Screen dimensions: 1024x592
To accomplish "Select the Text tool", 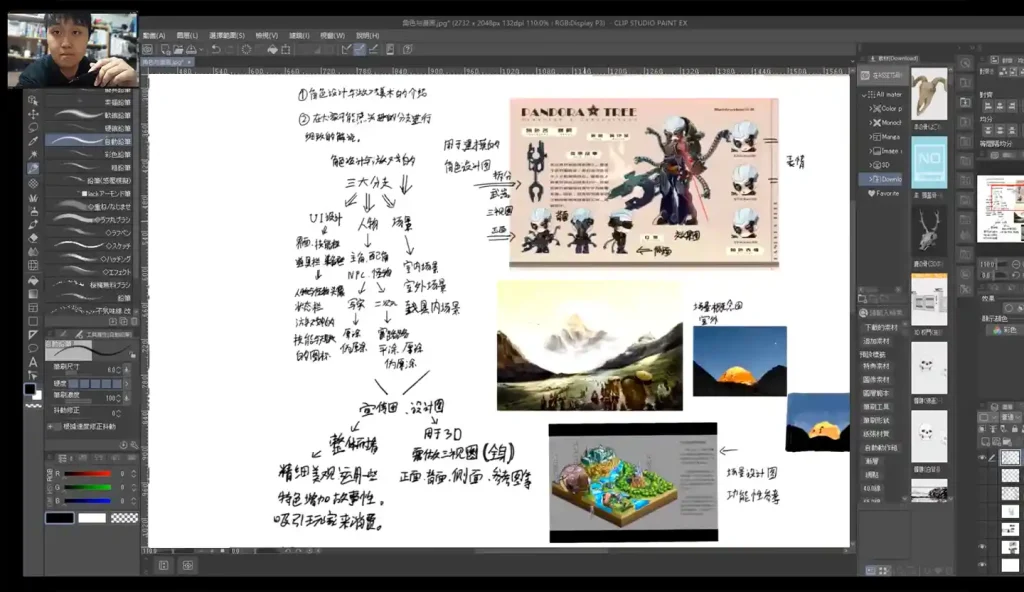I will [x=33, y=362].
